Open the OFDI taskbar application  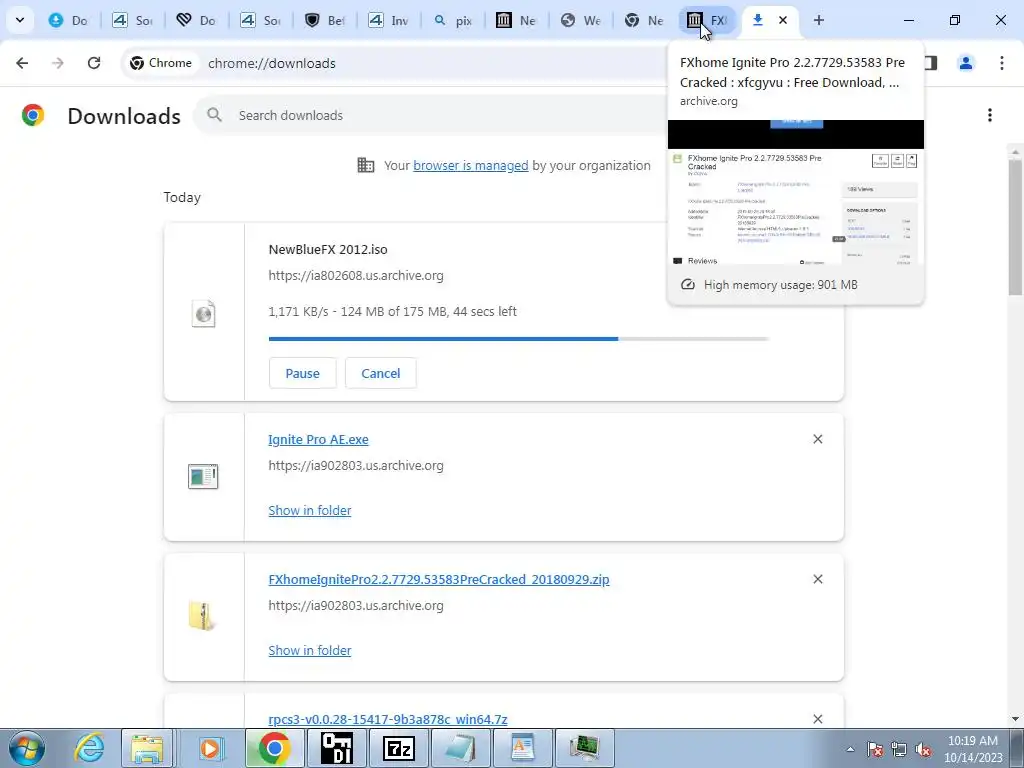[x=337, y=748]
